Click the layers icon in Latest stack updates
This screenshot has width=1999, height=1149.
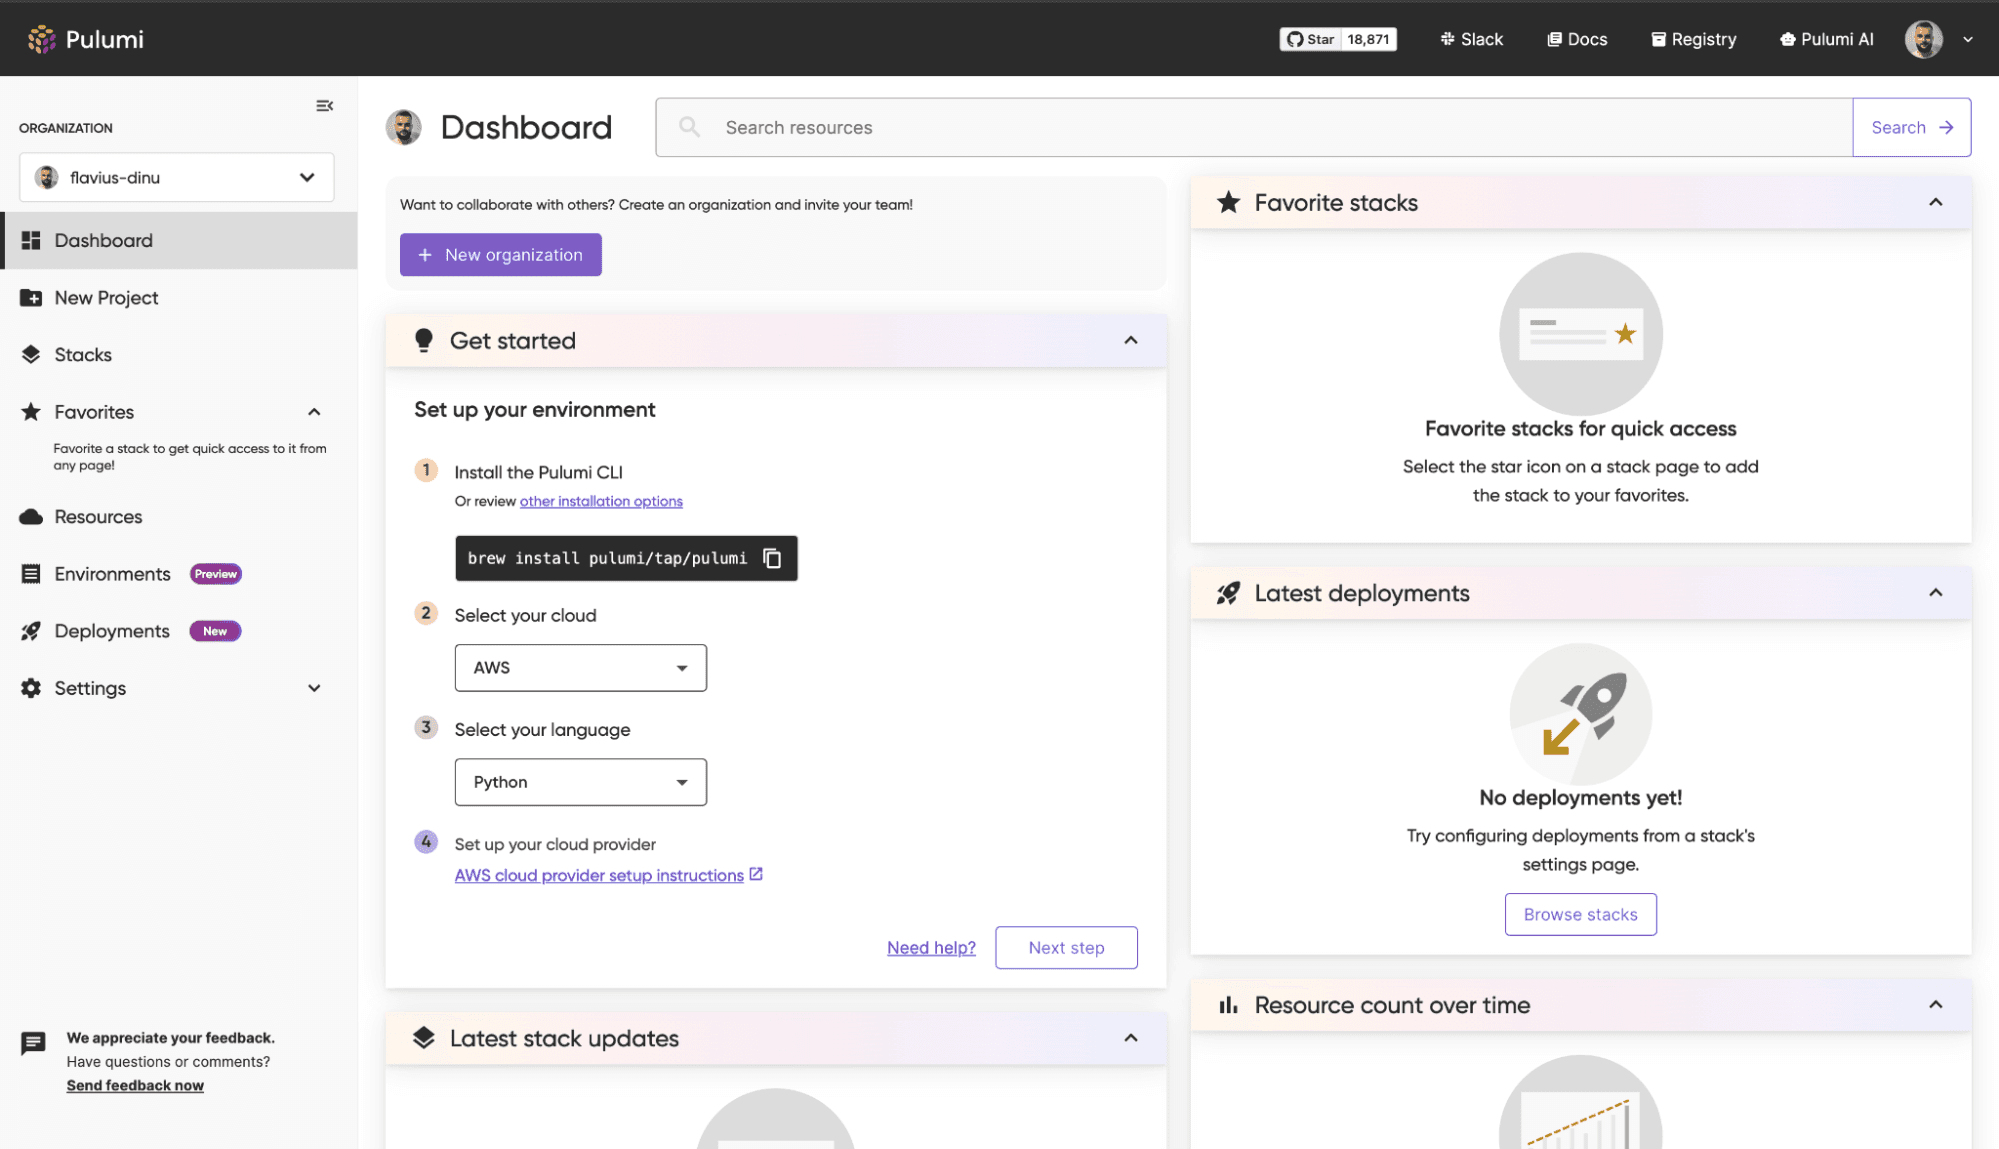423,1038
